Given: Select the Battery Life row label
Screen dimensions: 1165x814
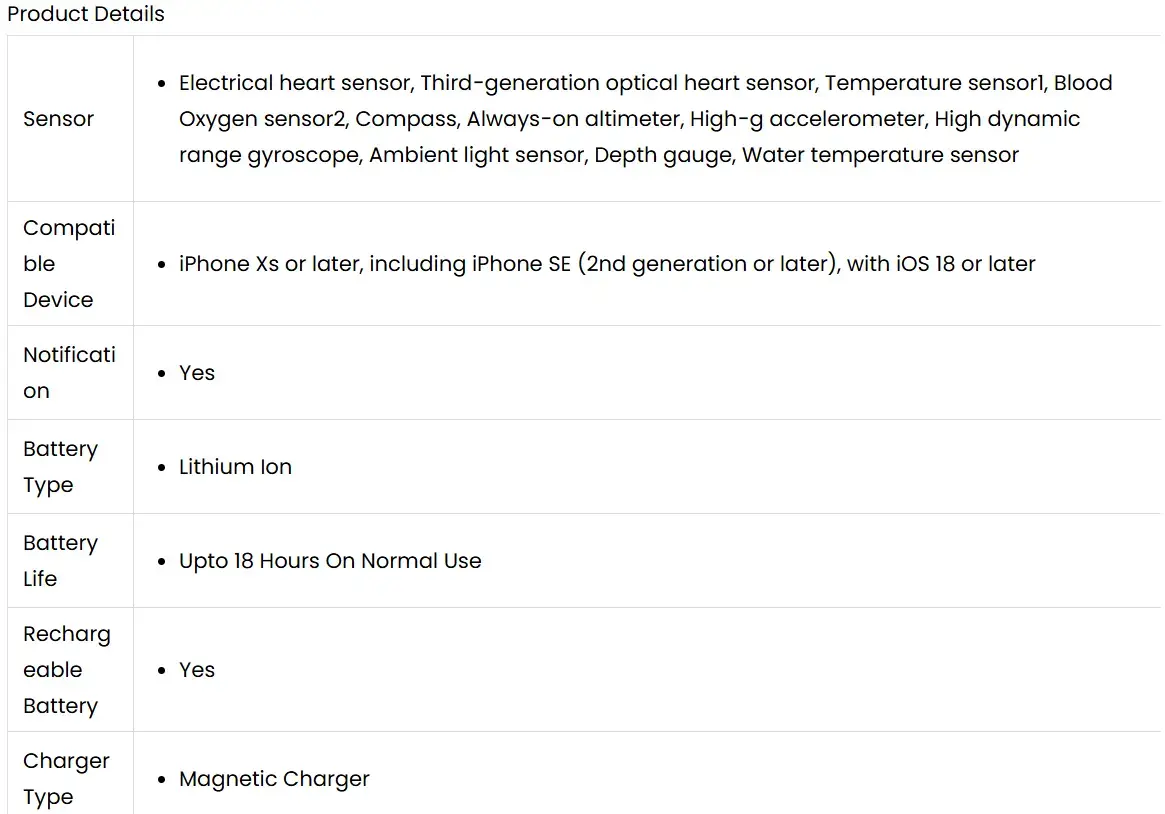Looking at the screenshot, I should pyautogui.click(x=60, y=561).
